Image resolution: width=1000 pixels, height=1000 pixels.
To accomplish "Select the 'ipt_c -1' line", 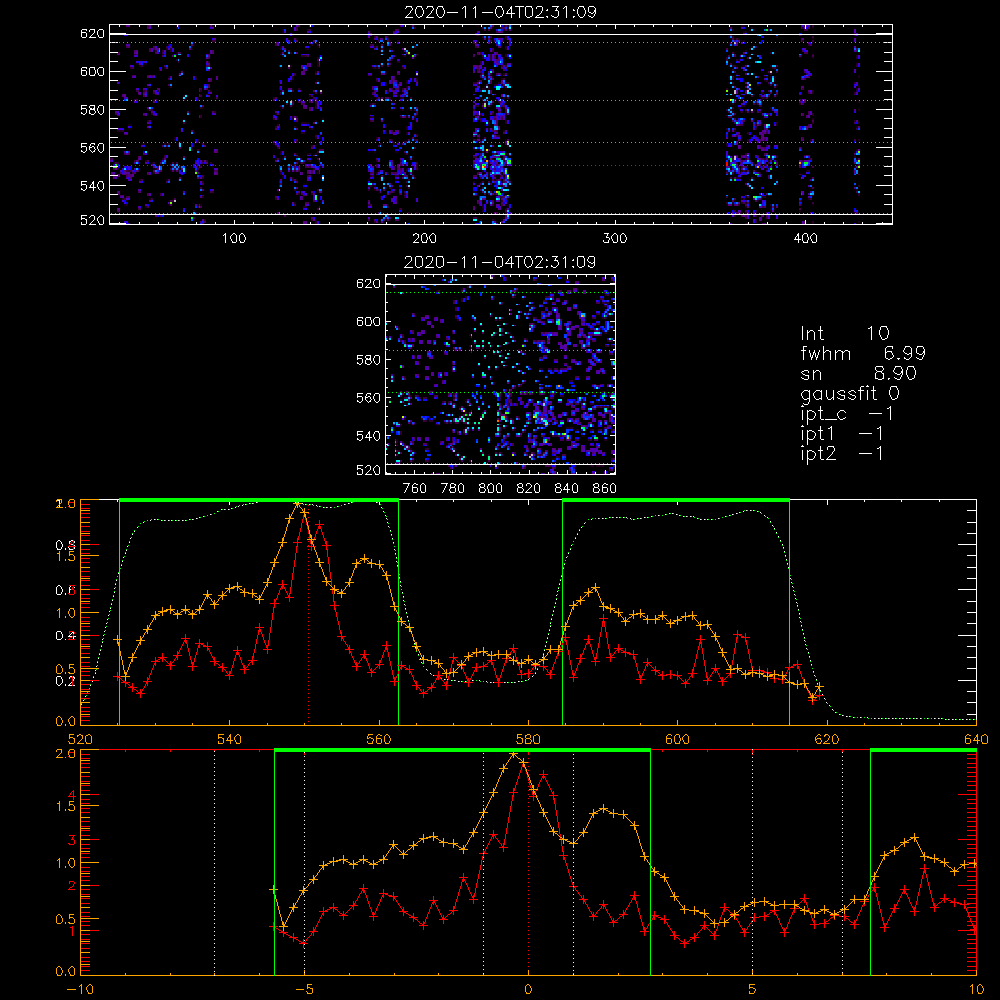I will tap(847, 414).
